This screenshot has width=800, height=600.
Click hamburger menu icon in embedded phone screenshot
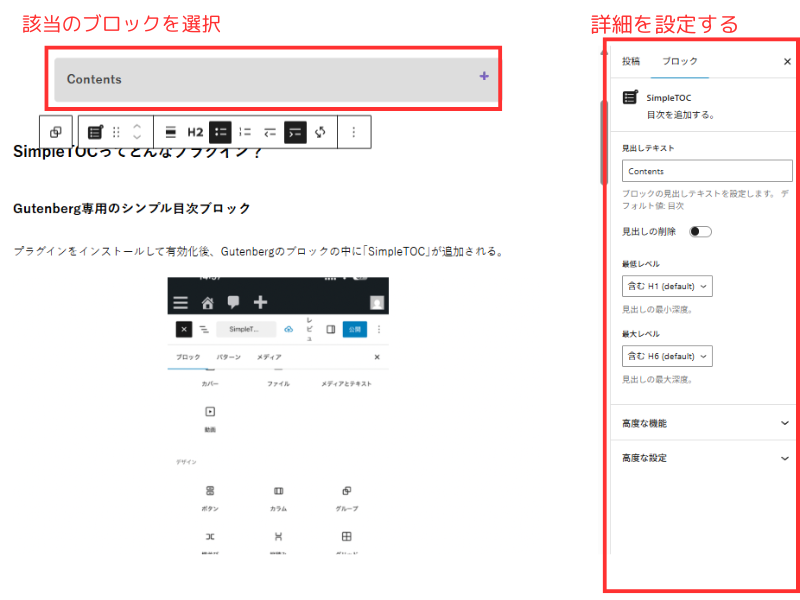pyautogui.click(x=181, y=303)
